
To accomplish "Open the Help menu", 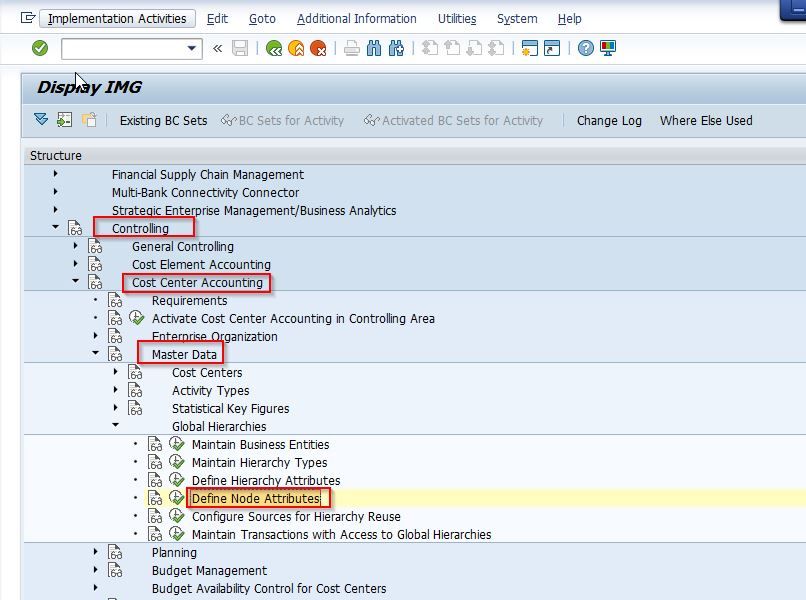I will (570, 19).
